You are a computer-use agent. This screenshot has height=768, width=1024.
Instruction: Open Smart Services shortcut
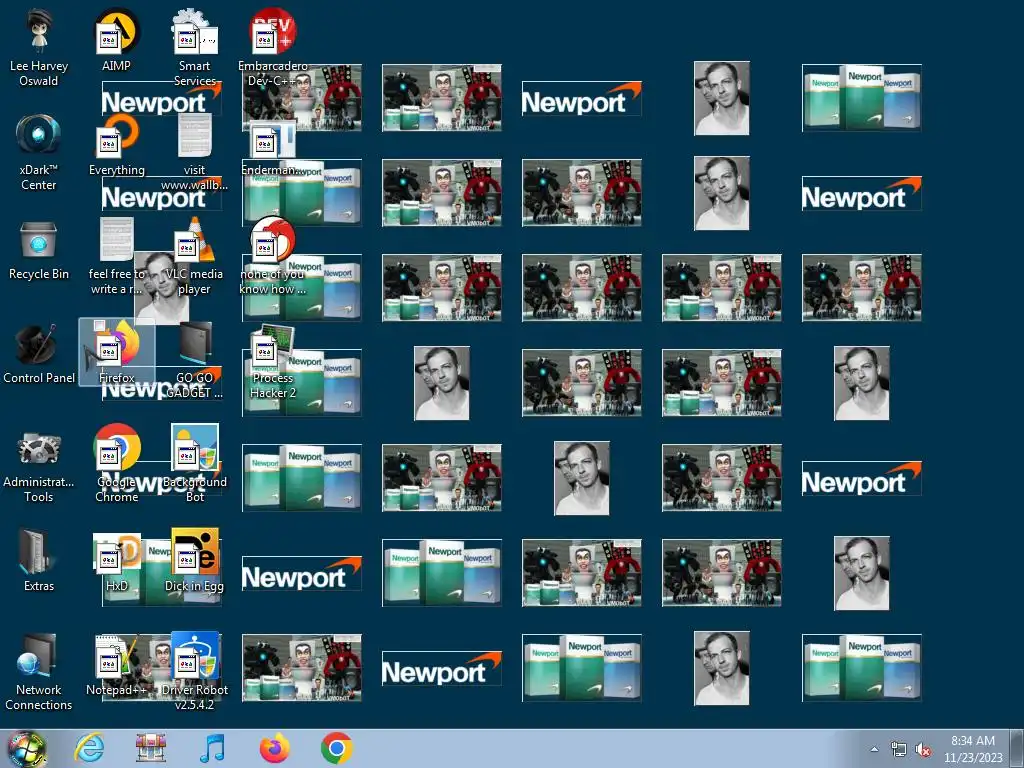195,47
